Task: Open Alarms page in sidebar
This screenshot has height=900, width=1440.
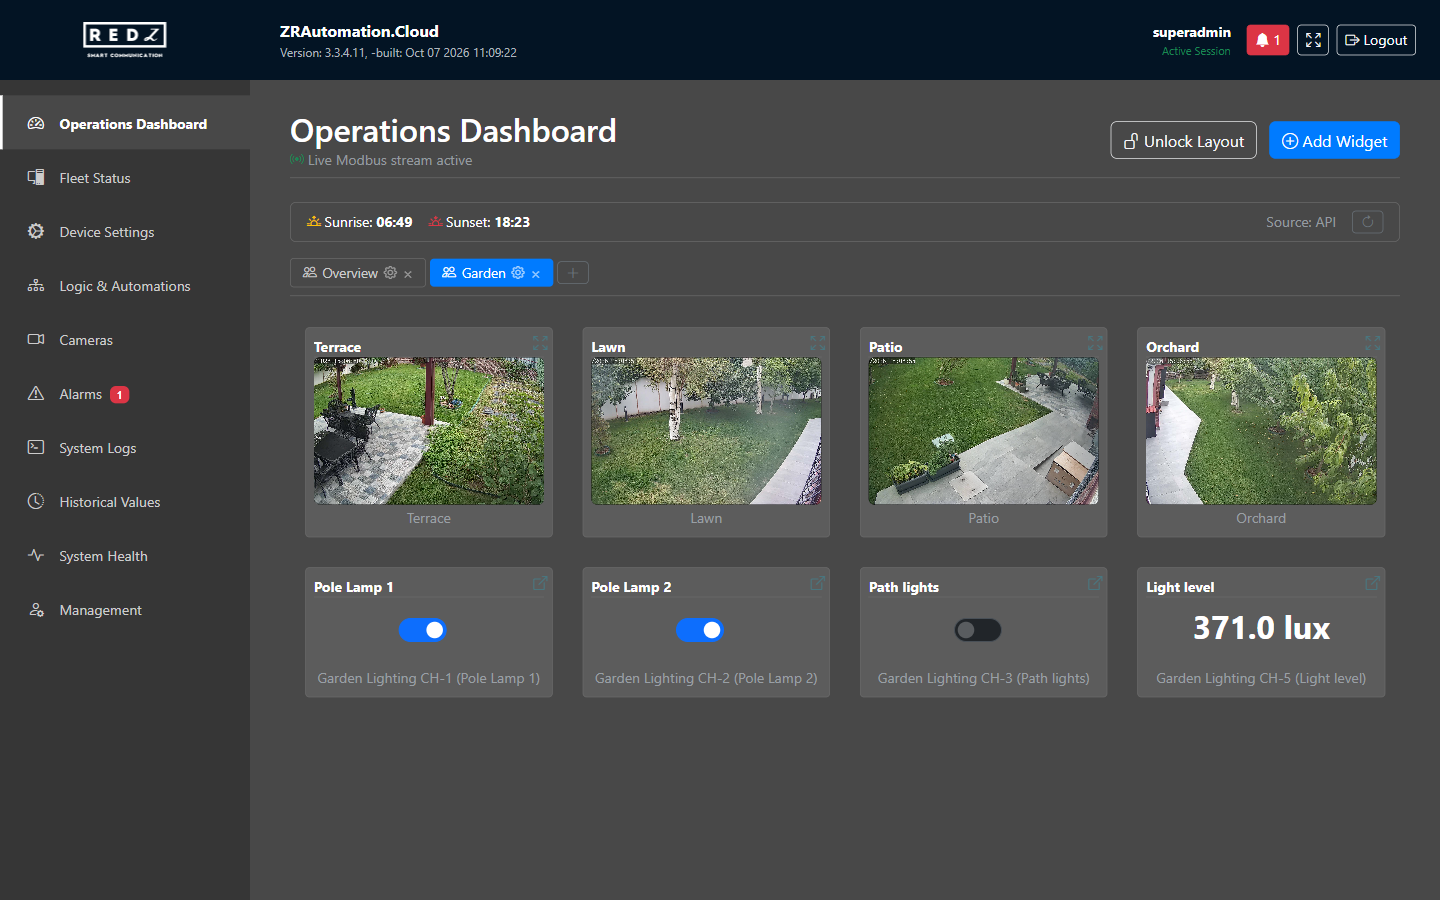Action: point(125,394)
